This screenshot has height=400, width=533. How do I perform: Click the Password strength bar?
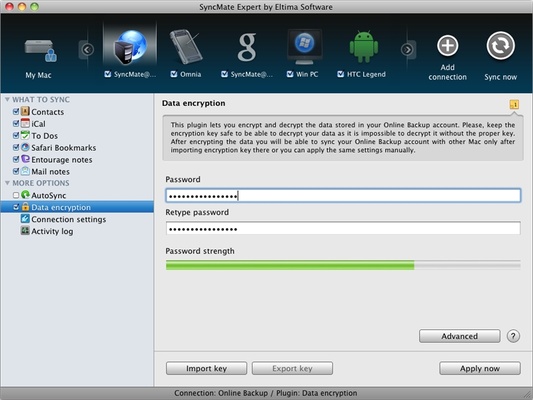[x=343, y=265]
